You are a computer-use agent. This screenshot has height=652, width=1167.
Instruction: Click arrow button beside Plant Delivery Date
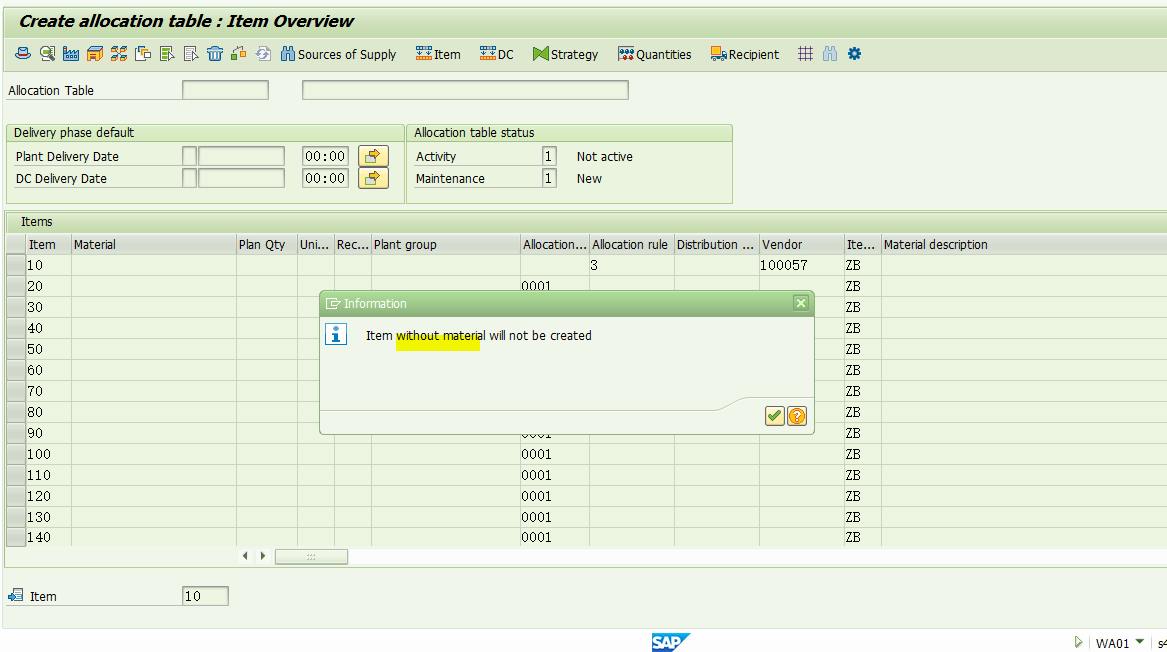(x=374, y=156)
